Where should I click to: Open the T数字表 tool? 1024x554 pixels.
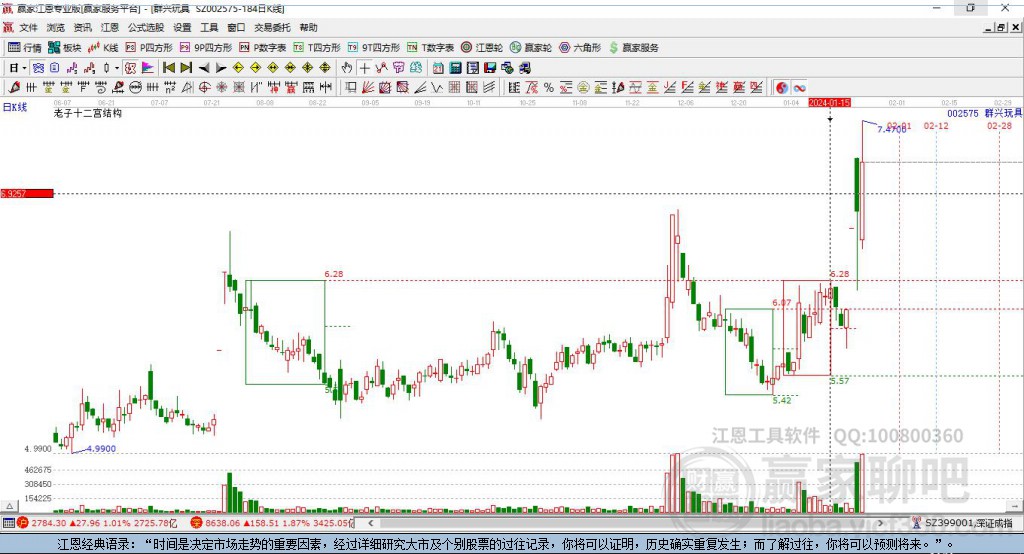point(430,48)
